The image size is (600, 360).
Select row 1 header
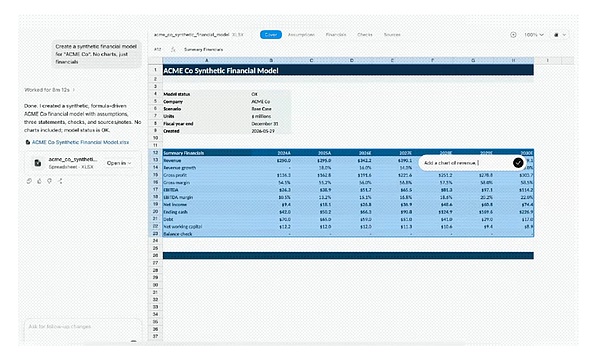[x=155, y=70]
